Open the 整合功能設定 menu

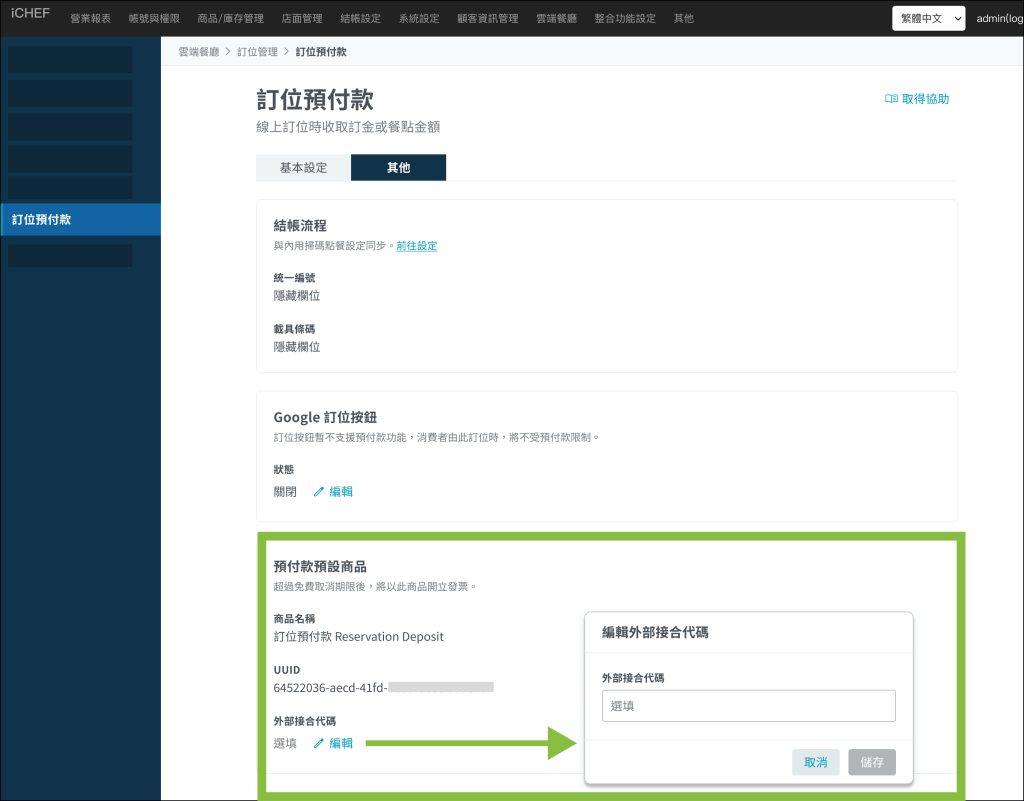click(625, 19)
